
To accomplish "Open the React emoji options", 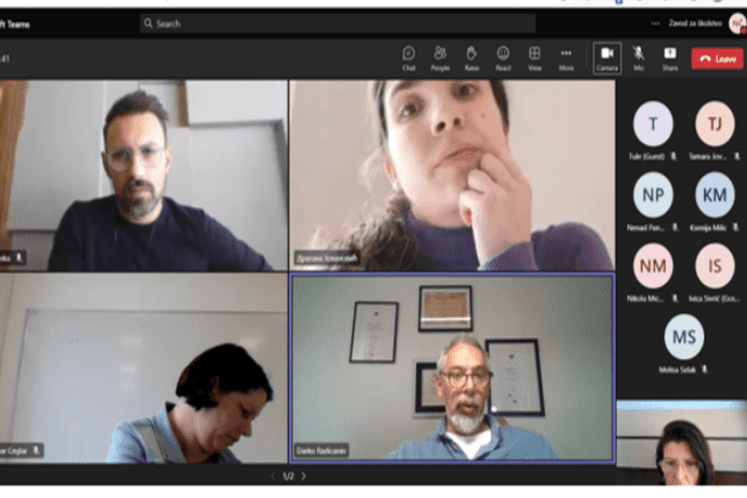I will click(x=503, y=56).
